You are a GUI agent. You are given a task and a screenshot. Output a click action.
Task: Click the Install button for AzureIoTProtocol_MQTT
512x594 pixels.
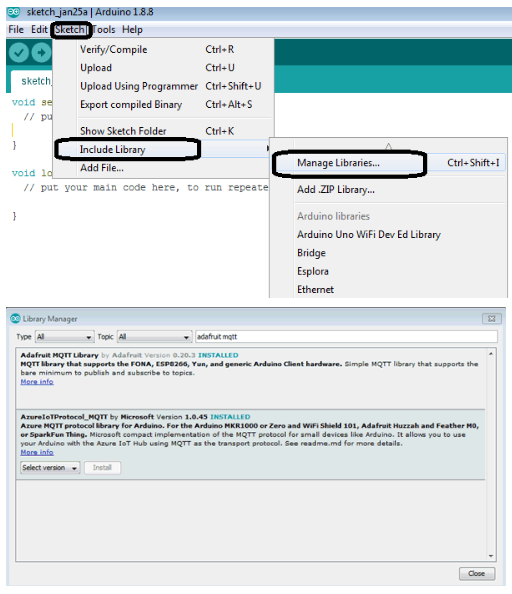click(102, 468)
